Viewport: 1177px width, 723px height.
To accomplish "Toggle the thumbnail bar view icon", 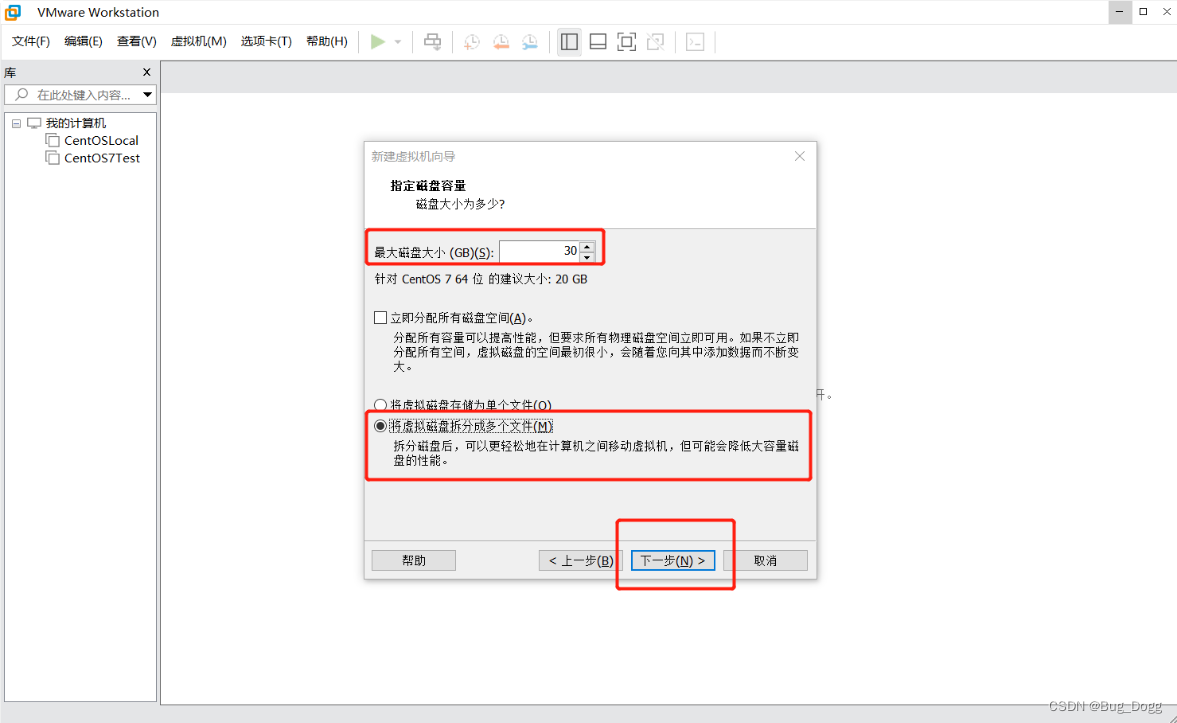I will click(x=598, y=42).
